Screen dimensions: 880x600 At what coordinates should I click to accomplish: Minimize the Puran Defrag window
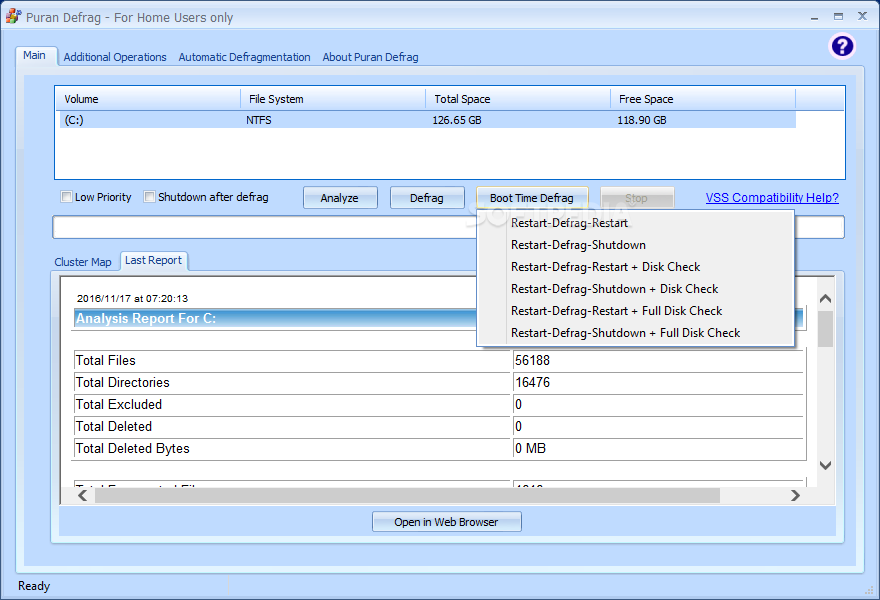tap(814, 17)
